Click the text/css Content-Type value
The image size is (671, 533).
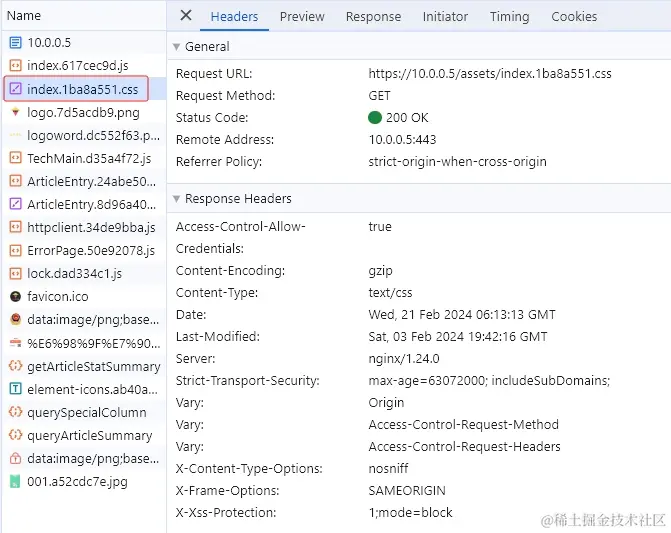coord(390,293)
